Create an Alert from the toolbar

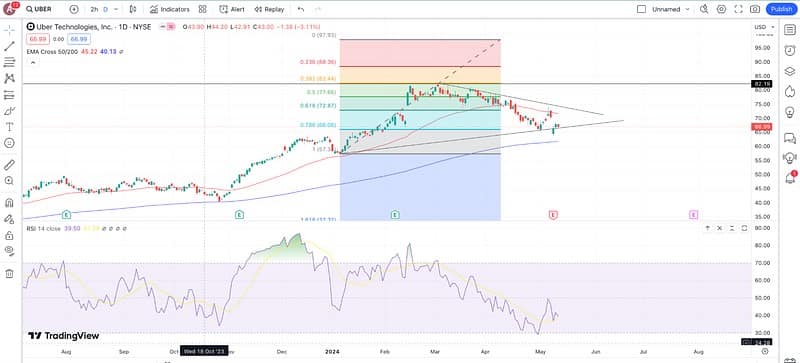click(x=232, y=9)
